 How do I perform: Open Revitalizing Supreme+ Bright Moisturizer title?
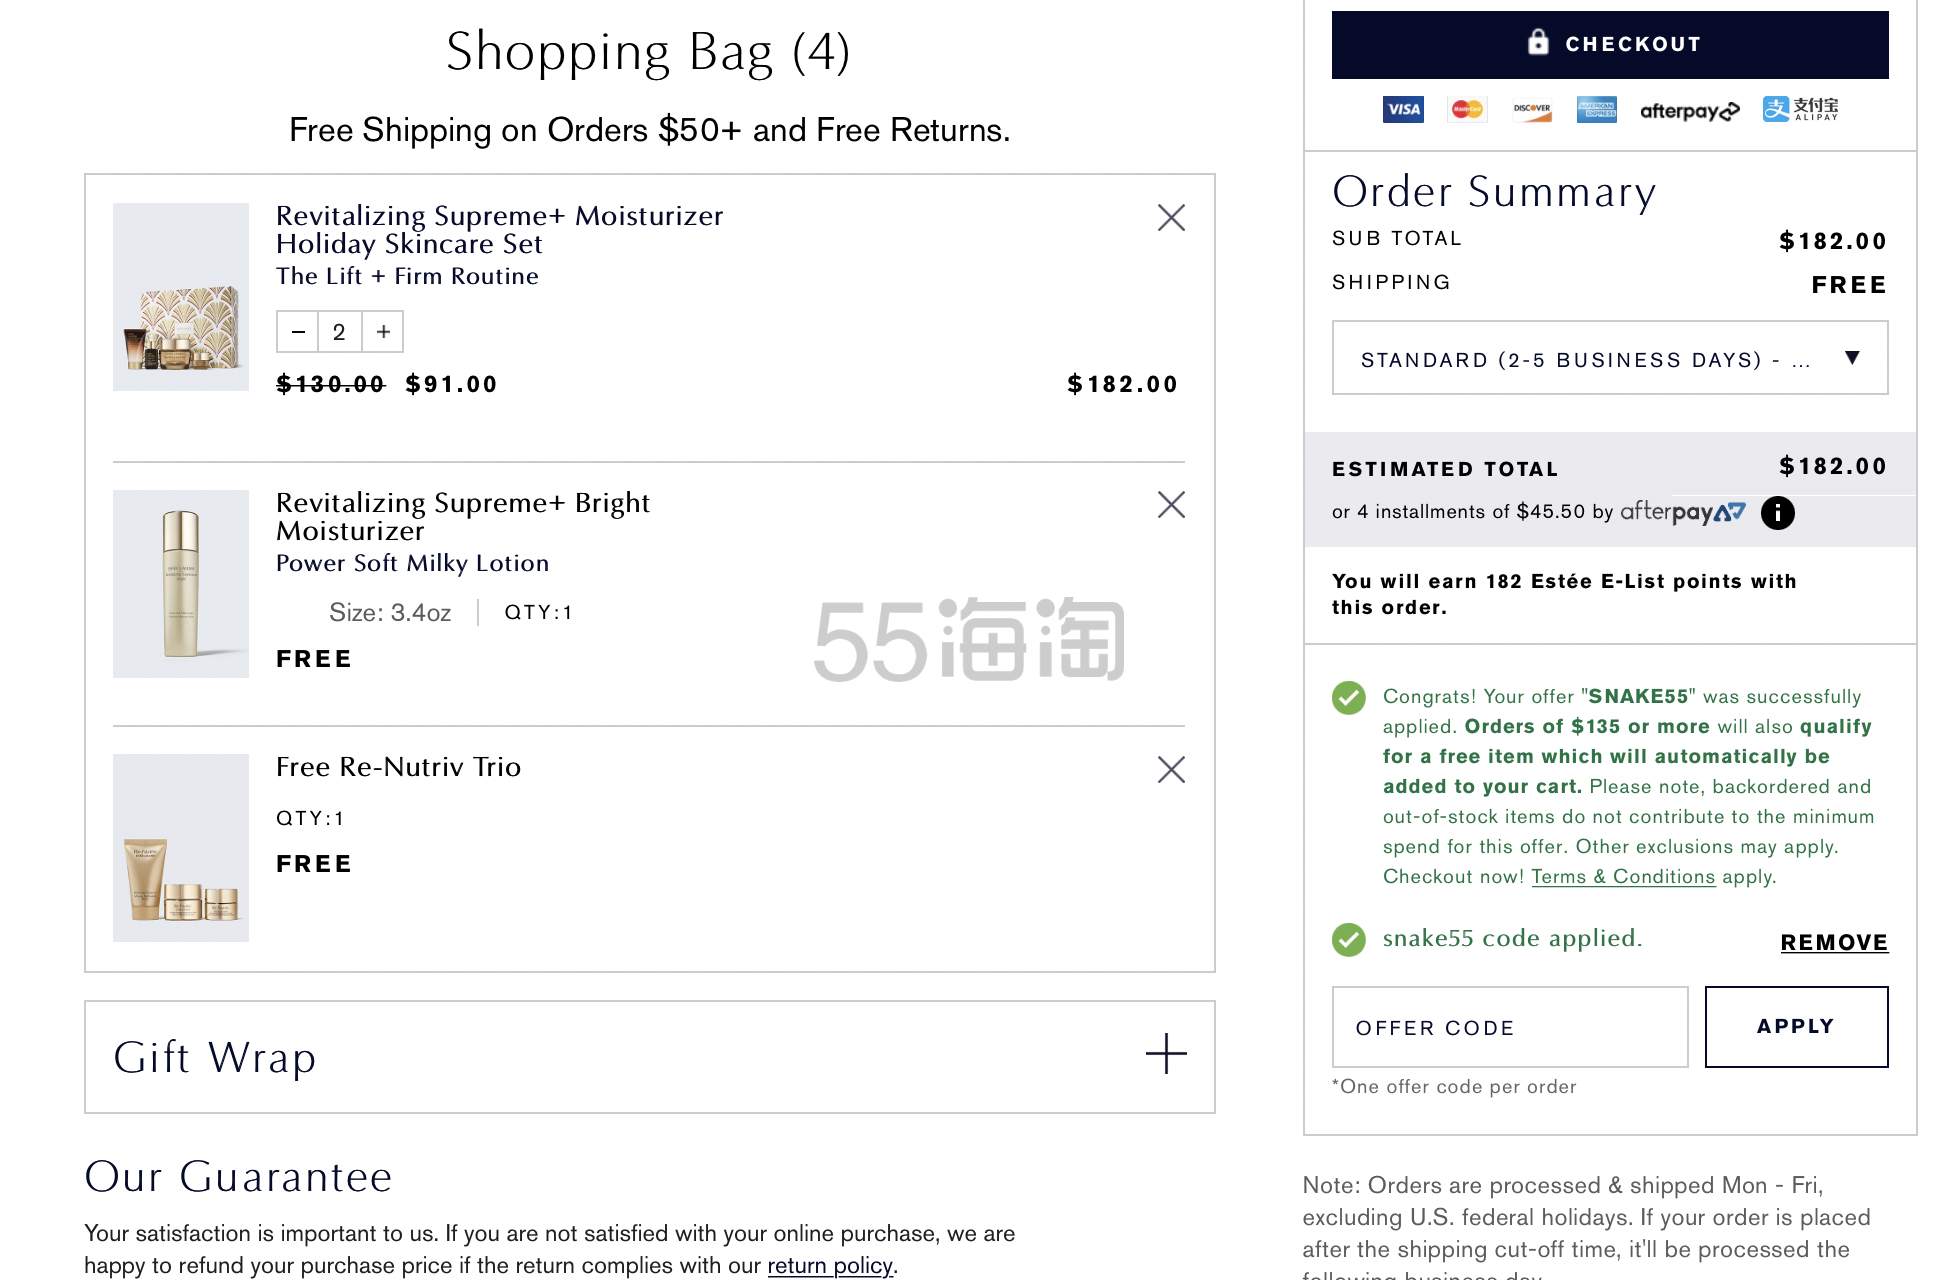coord(463,517)
